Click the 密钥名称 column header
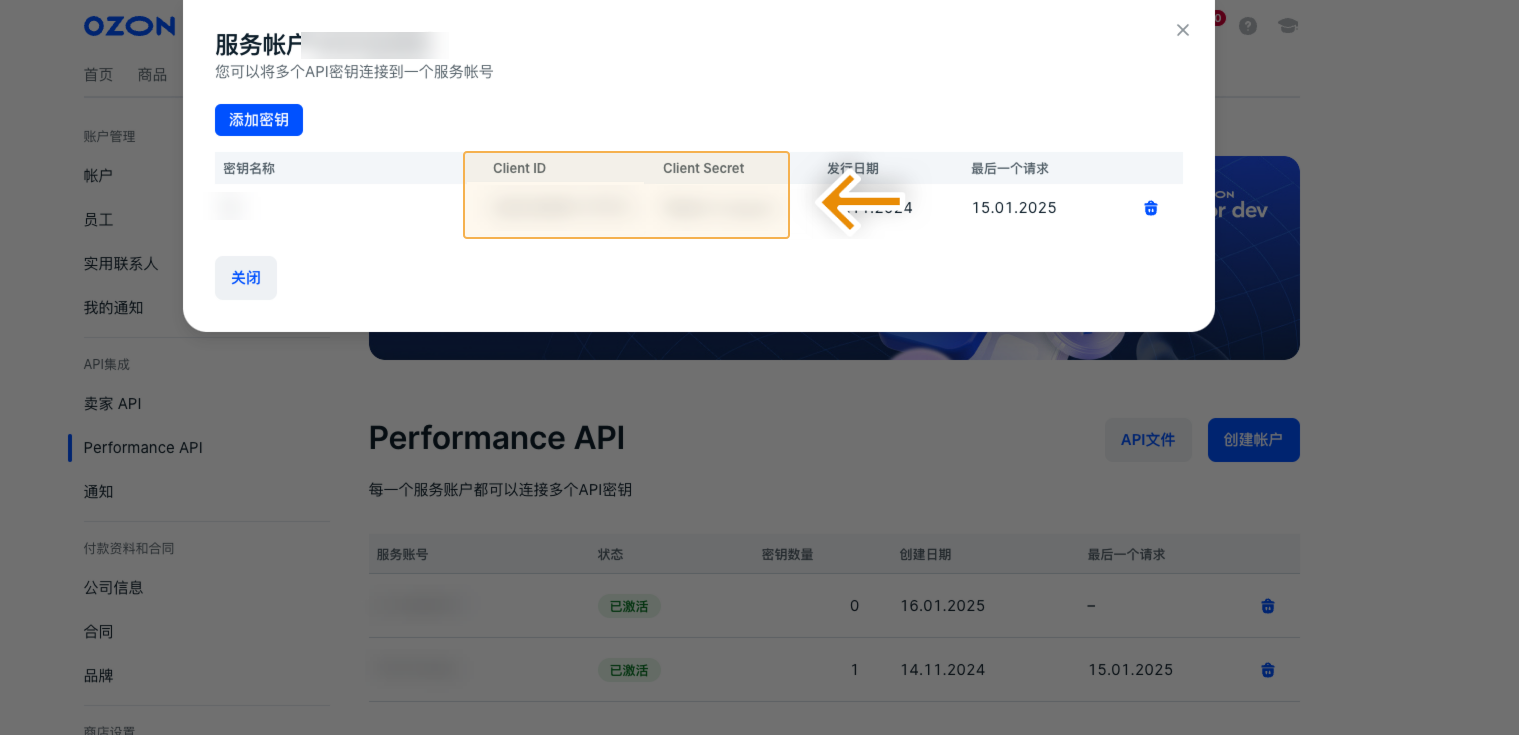 [x=249, y=169]
